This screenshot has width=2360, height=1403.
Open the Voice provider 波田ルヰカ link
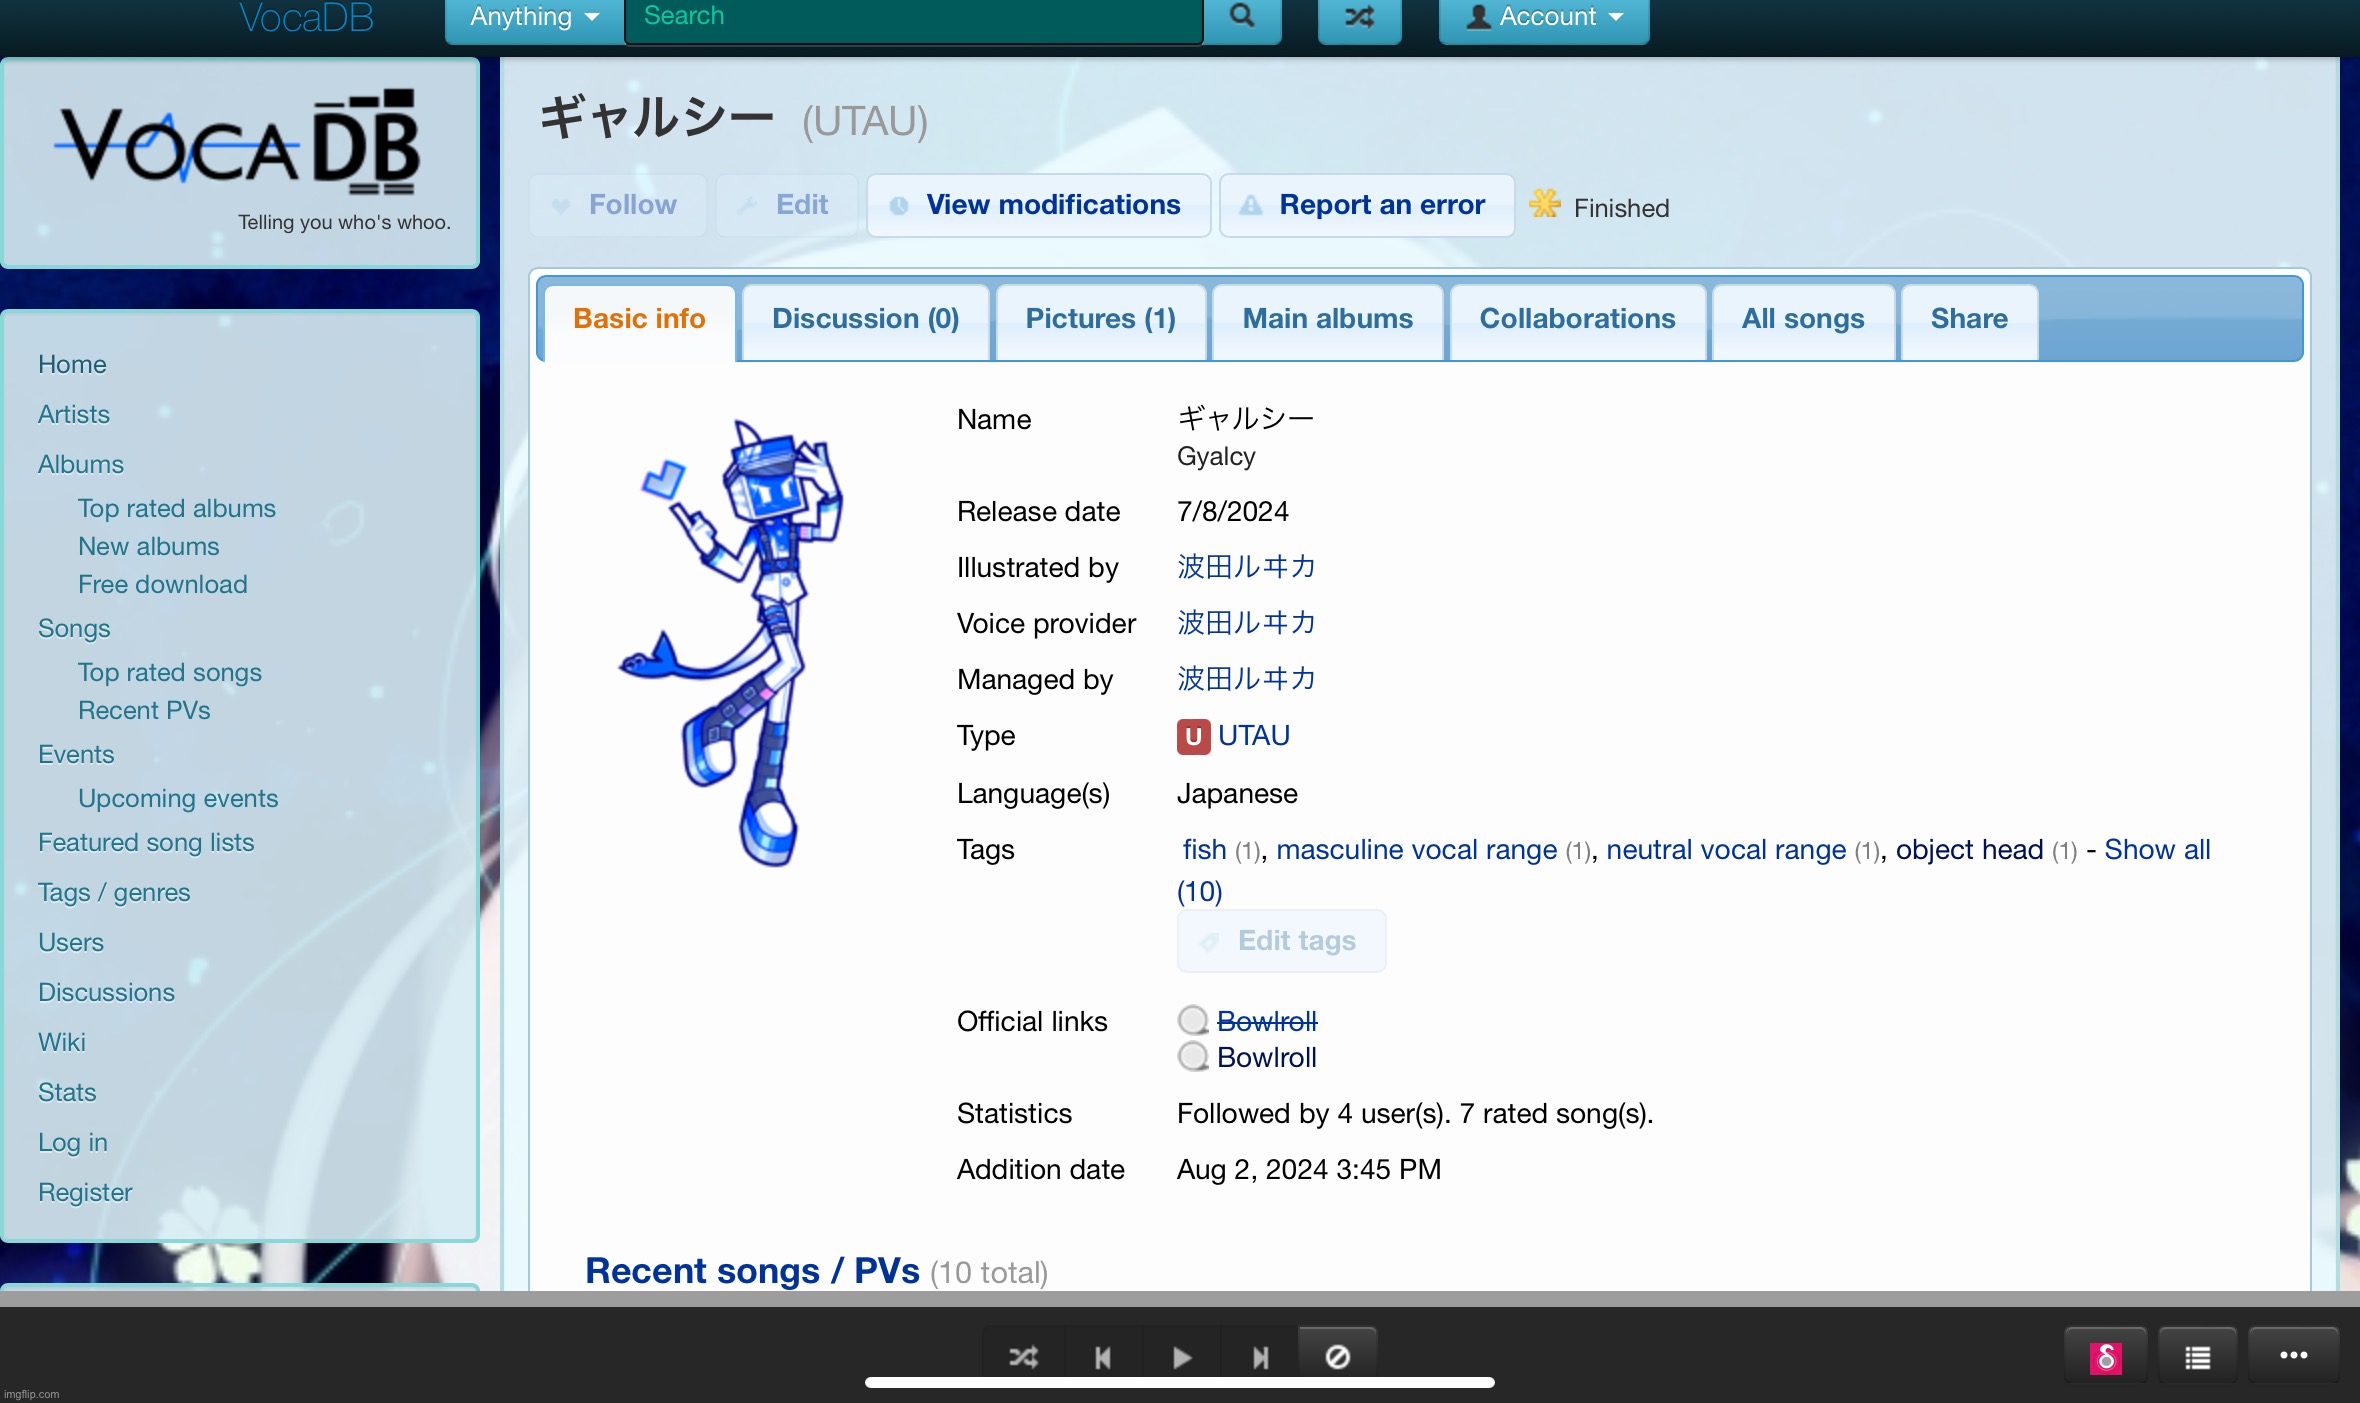1246,623
